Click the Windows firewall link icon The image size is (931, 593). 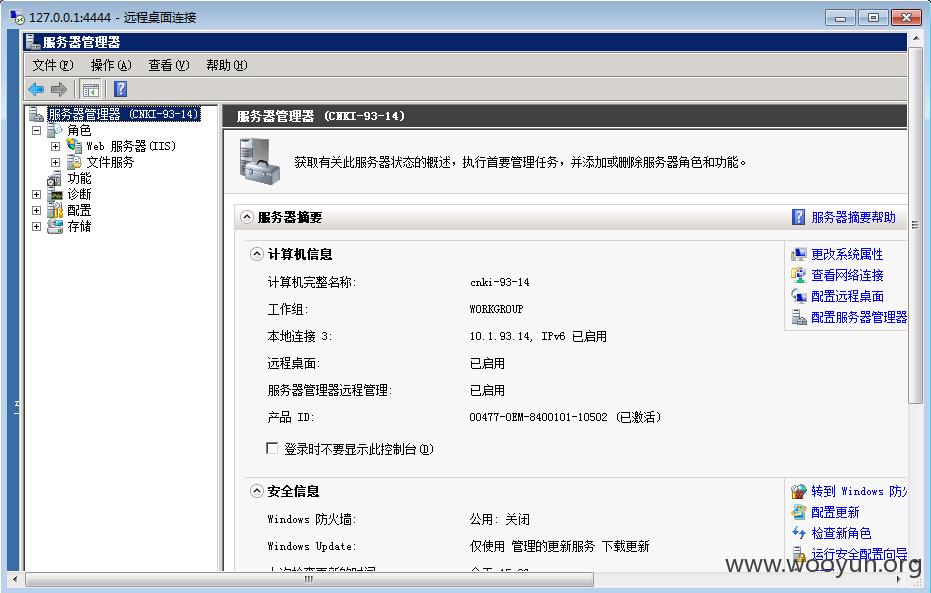tap(799, 491)
